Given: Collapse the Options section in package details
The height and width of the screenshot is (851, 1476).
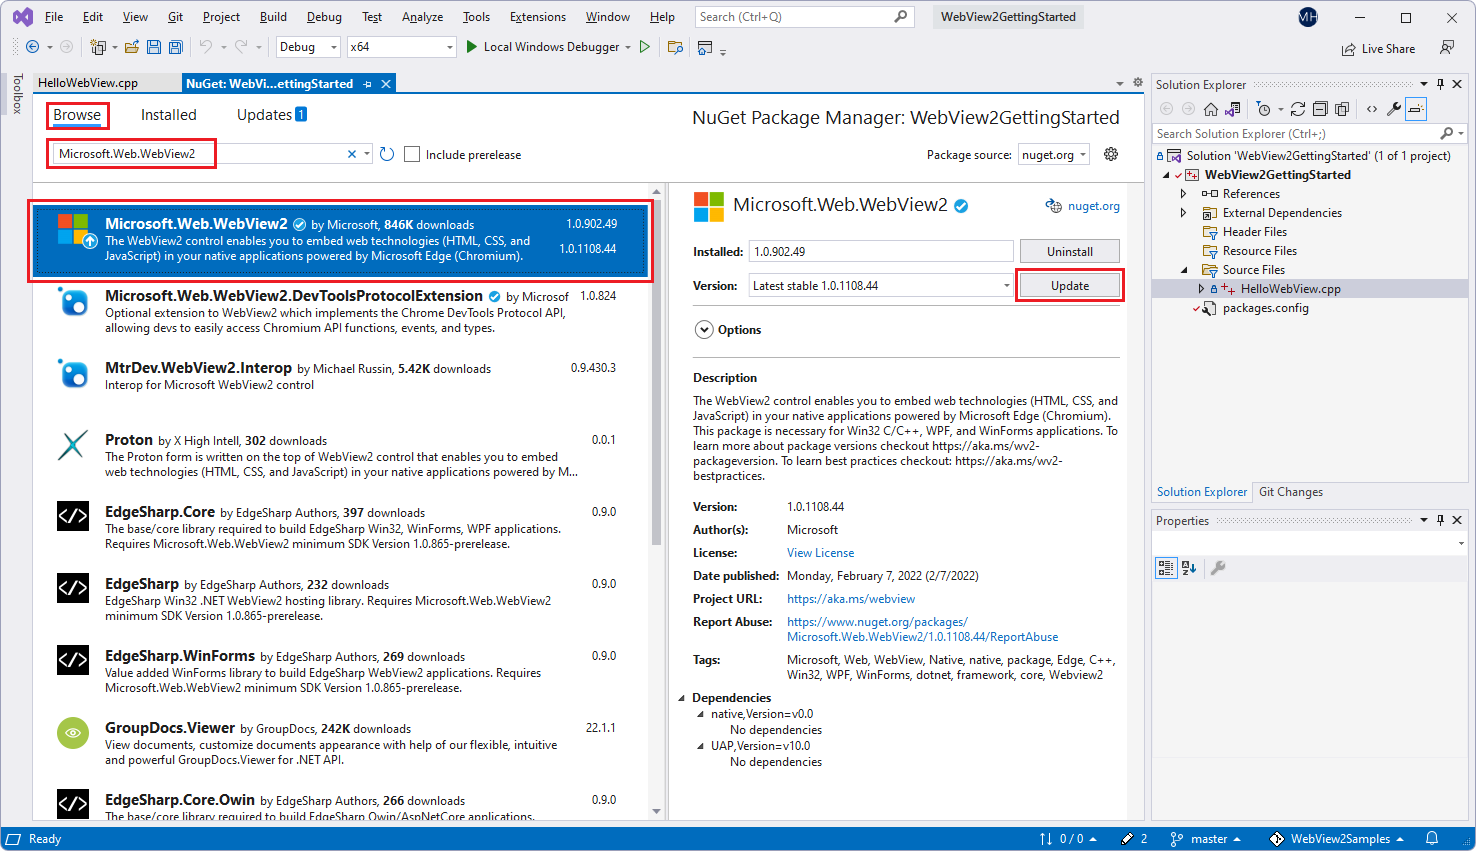Looking at the screenshot, I should 704,329.
